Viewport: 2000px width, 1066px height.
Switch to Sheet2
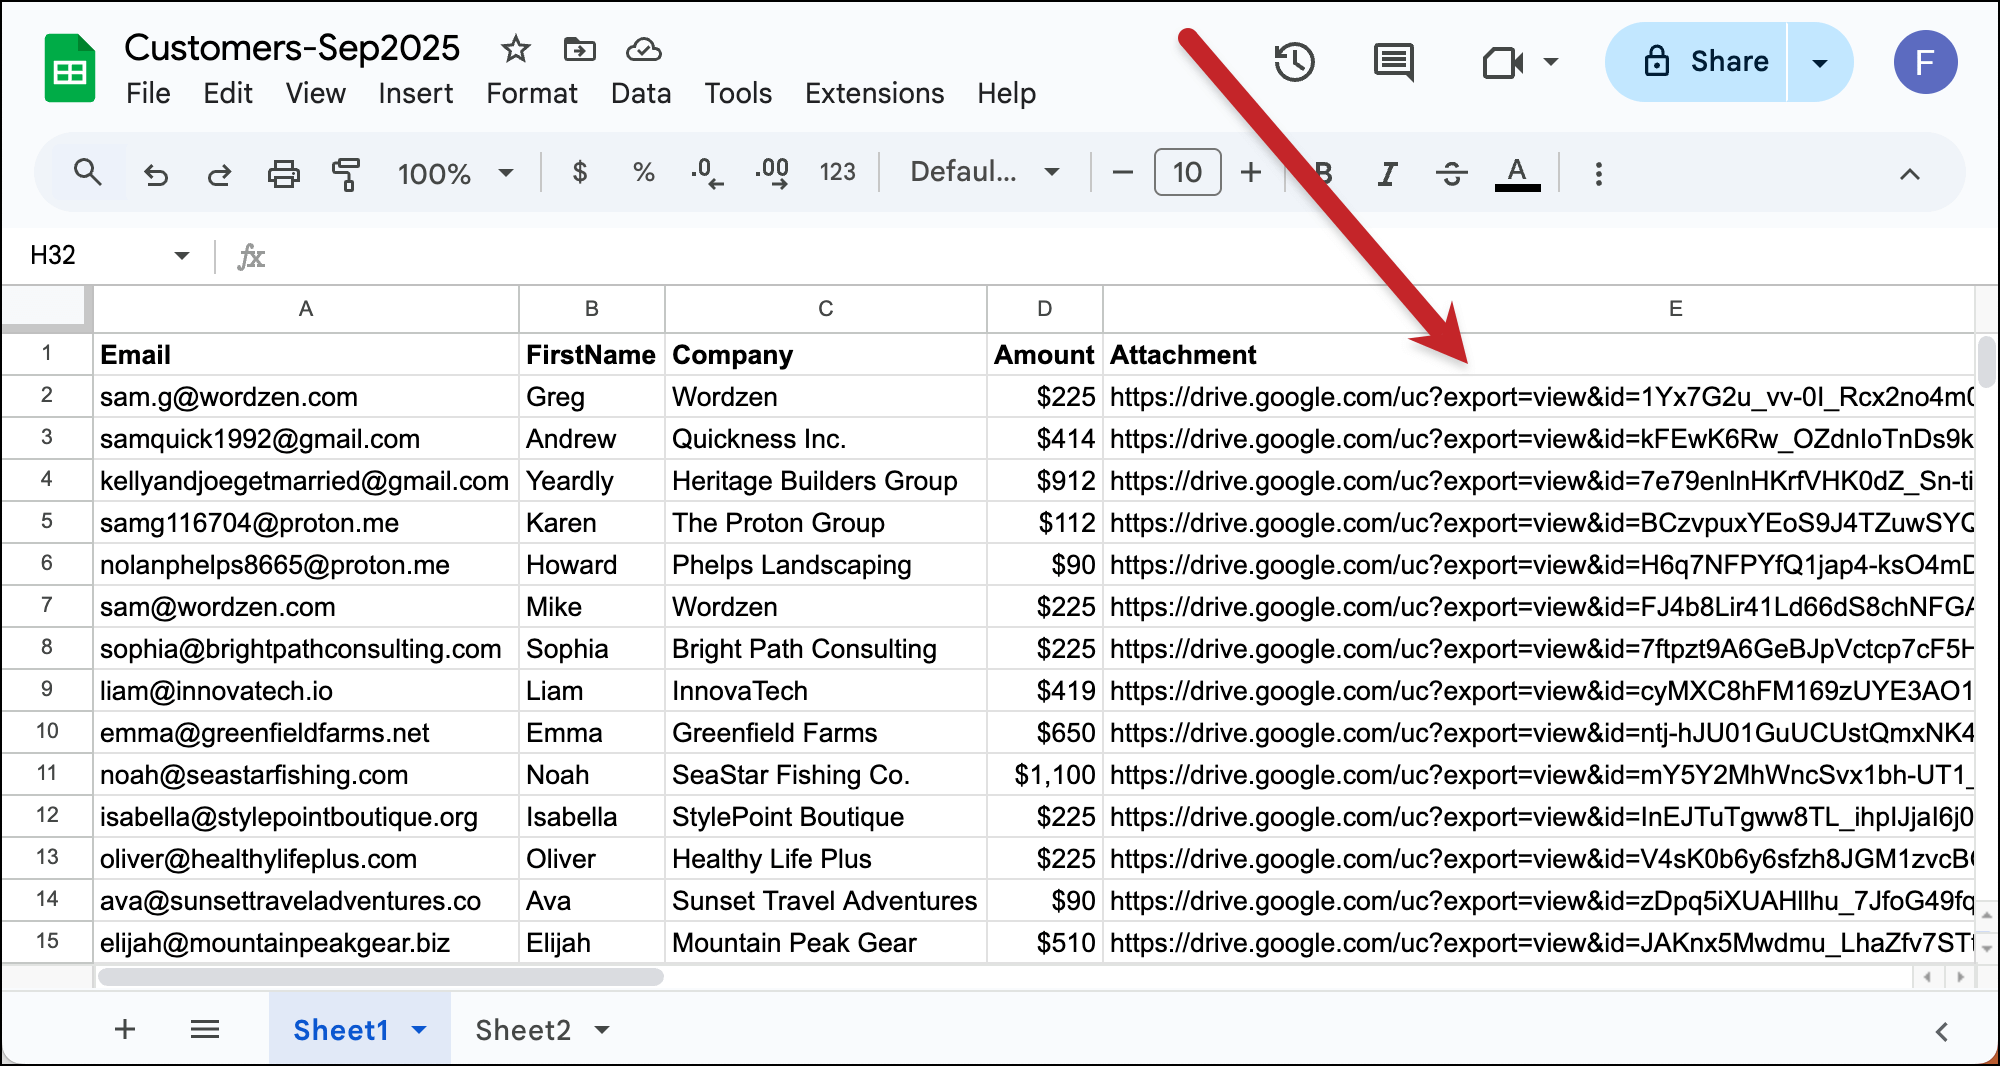523,1030
